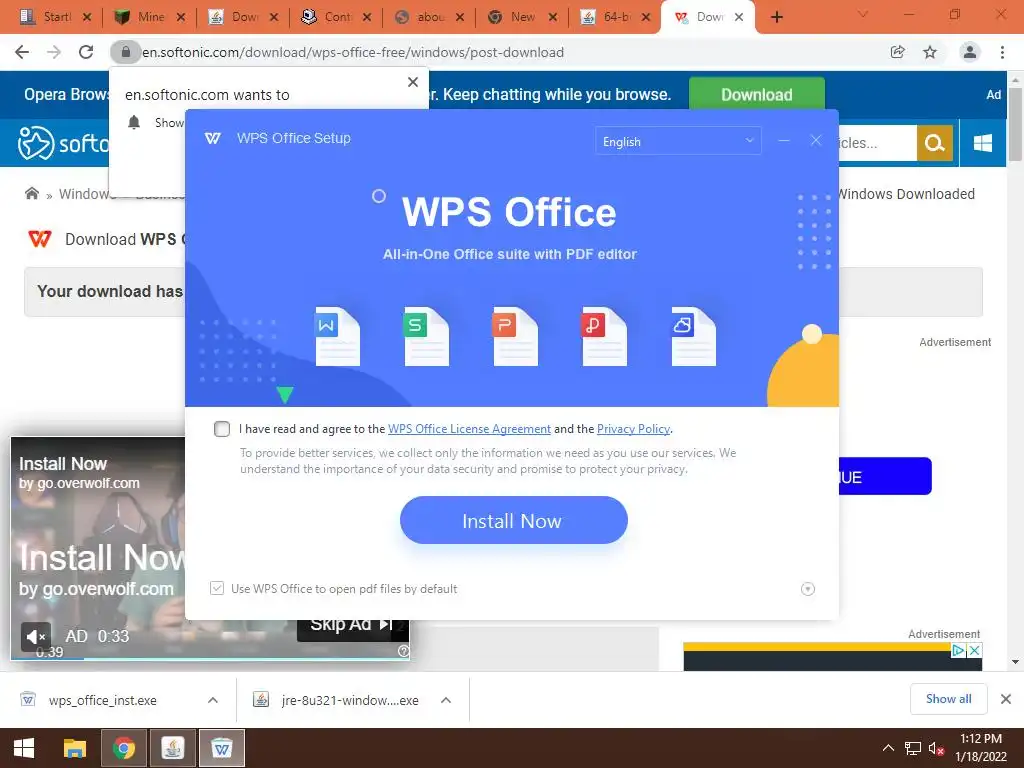Click the Softonic search magnifier button

click(x=935, y=142)
